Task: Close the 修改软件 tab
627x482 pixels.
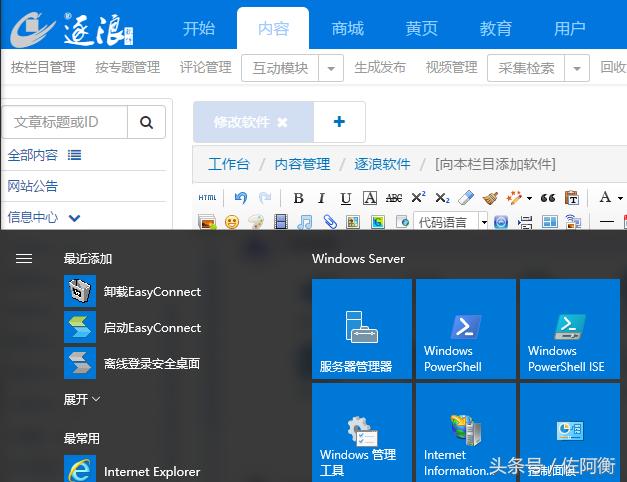Action: pos(282,122)
